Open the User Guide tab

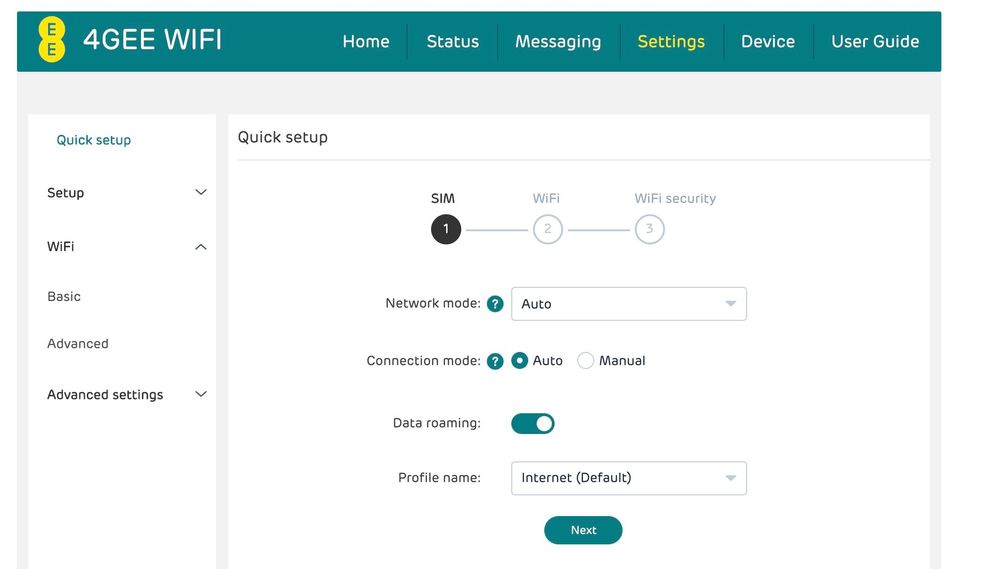(x=875, y=42)
